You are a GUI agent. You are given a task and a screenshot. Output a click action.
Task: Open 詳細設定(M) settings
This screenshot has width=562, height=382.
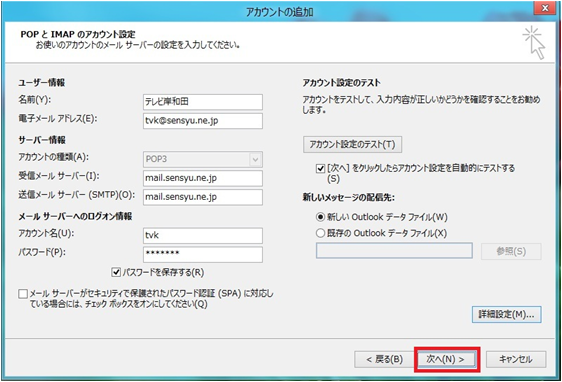tap(506, 315)
